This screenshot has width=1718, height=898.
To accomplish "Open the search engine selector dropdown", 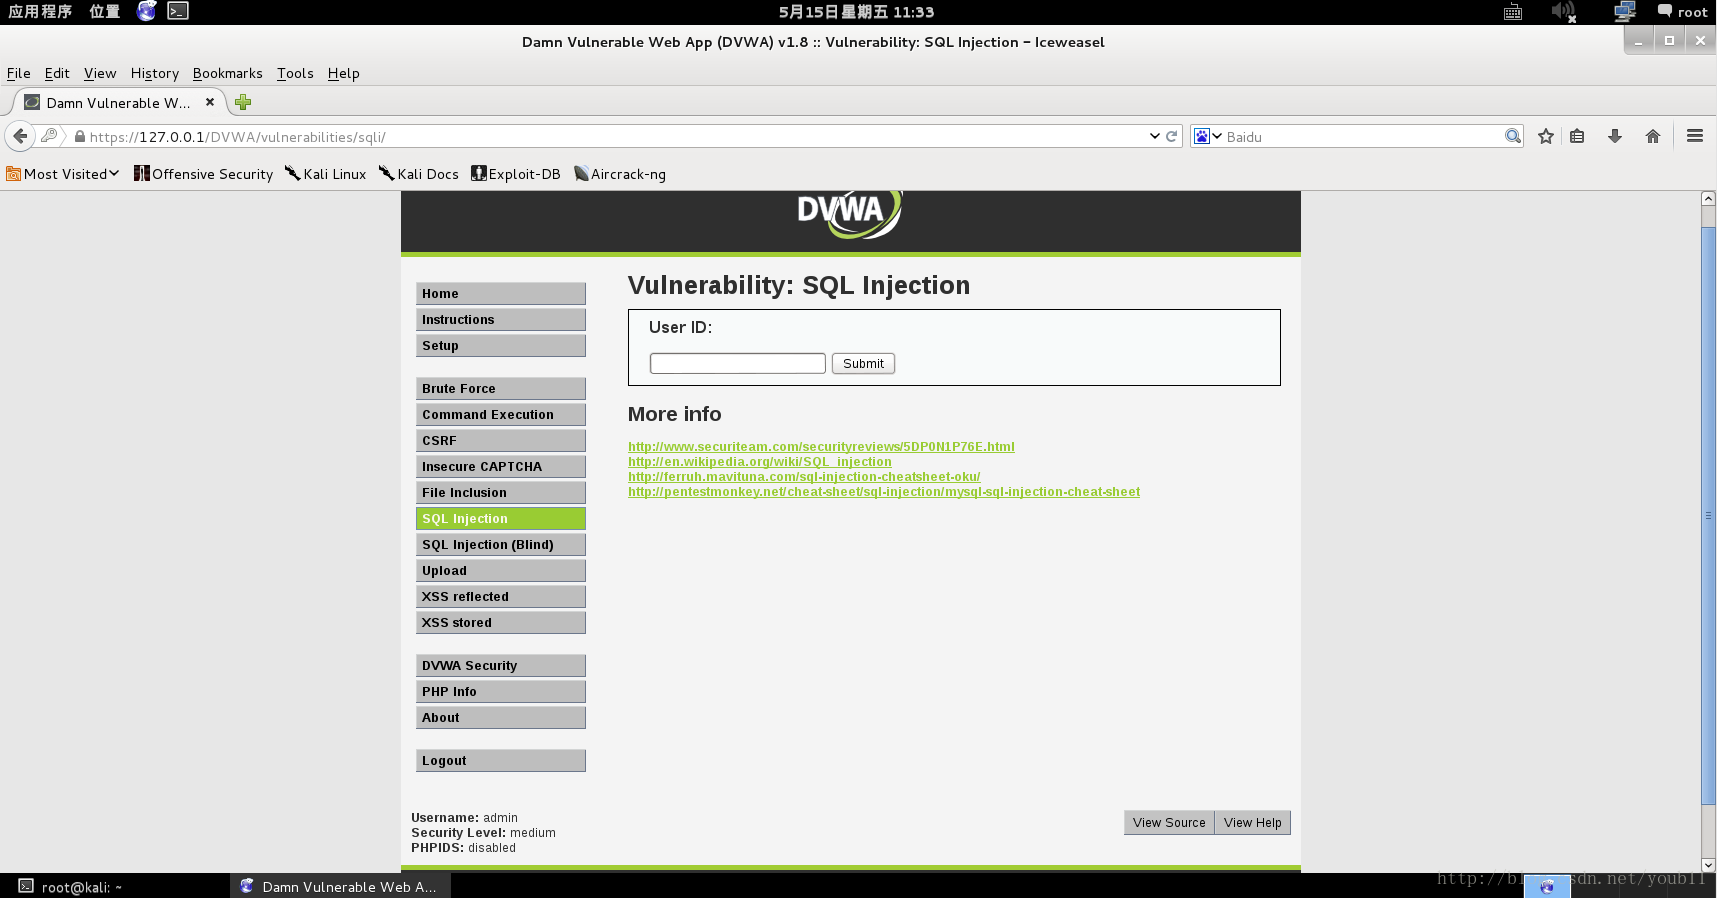I will point(1208,136).
